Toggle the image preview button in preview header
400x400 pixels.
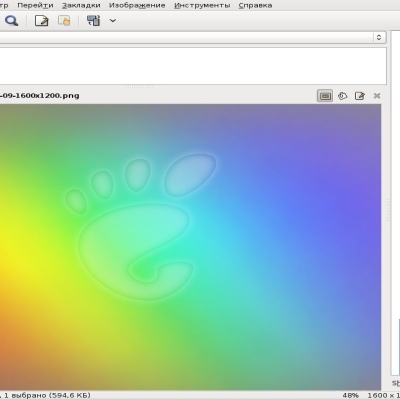click(325, 96)
